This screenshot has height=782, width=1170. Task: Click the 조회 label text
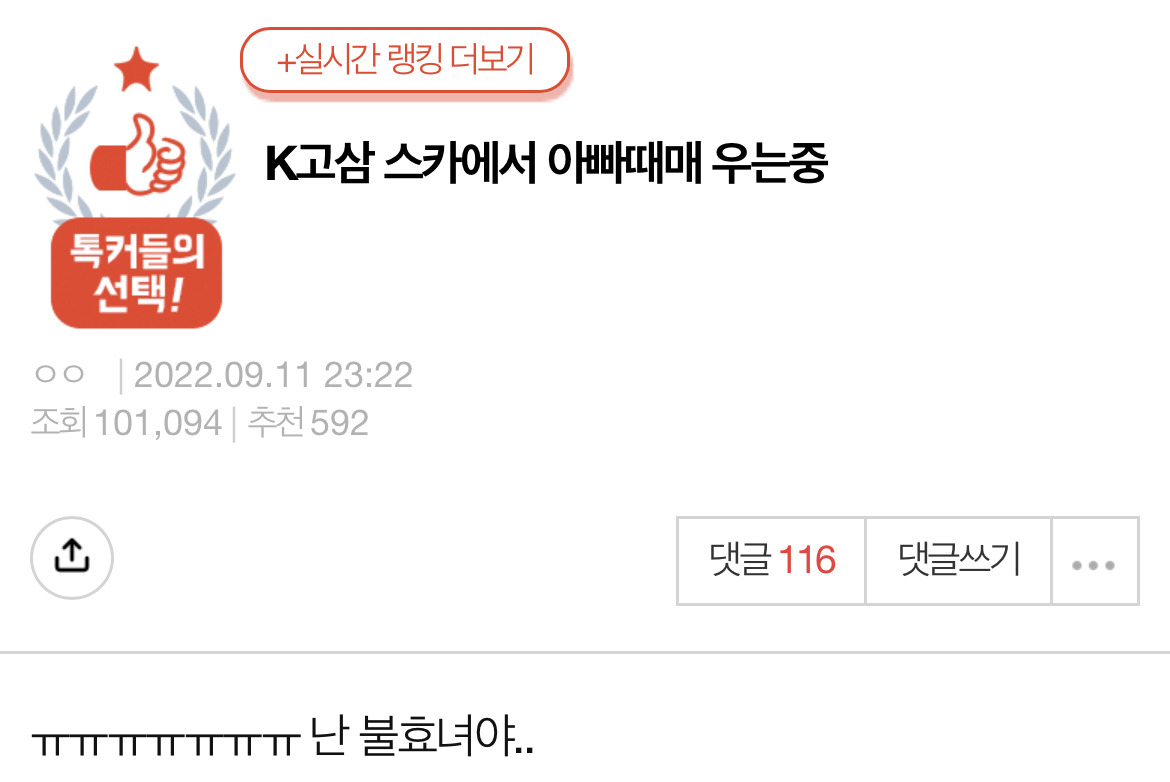pos(59,422)
